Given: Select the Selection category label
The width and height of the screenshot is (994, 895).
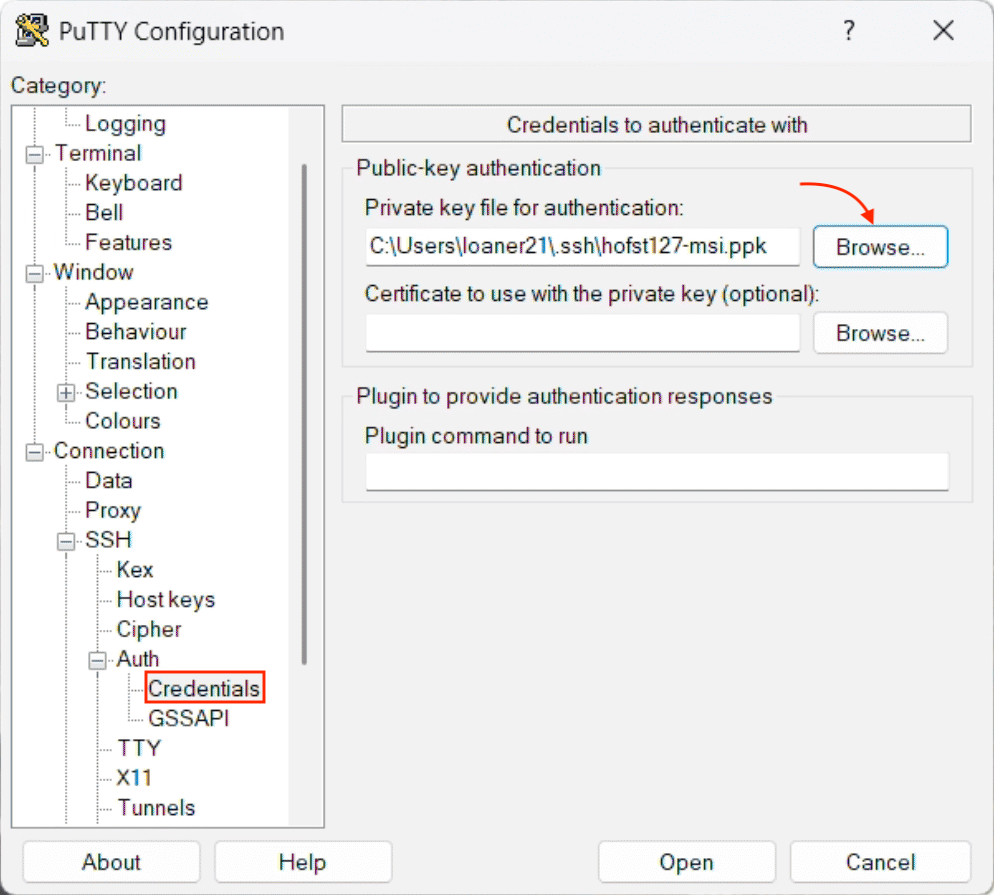Looking at the screenshot, I should 131,391.
